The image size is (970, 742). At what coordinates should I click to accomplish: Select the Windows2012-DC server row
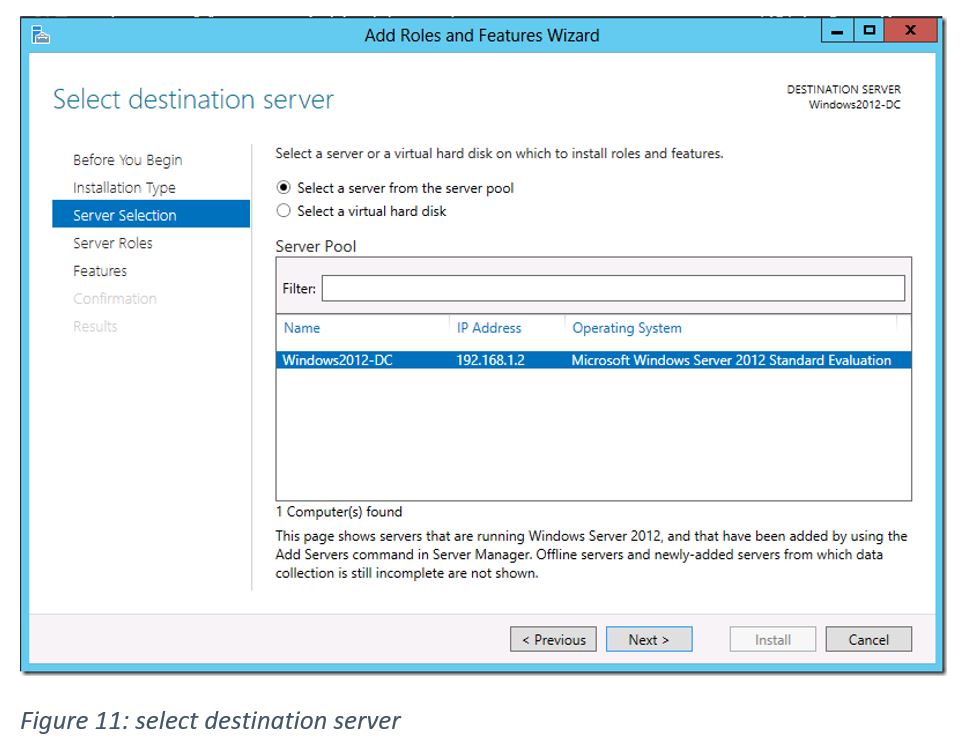(338, 360)
